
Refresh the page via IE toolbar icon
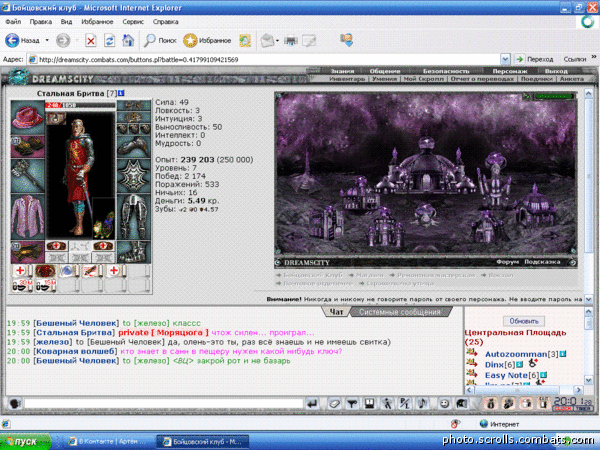pyautogui.click(x=109, y=40)
